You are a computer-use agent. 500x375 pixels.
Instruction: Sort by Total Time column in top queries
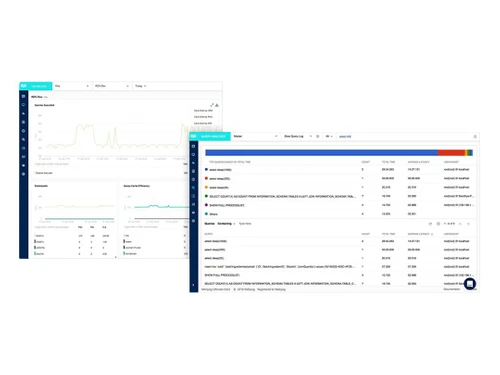[x=388, y=162]
